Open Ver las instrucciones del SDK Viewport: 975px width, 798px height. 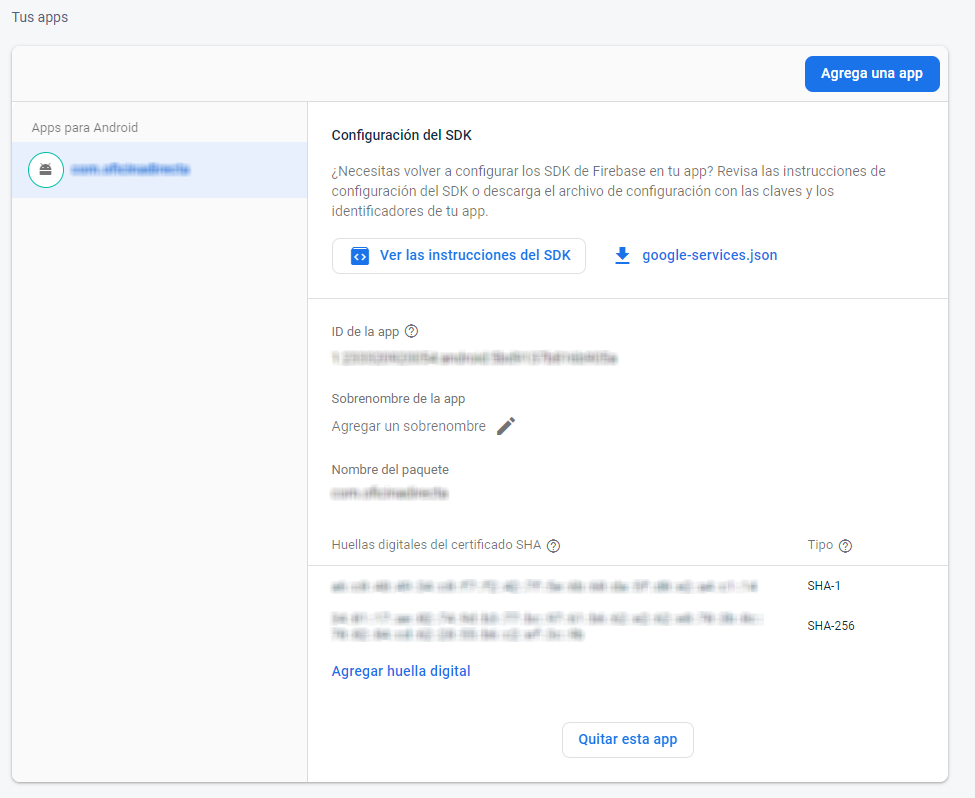click(x=458, y=256)
